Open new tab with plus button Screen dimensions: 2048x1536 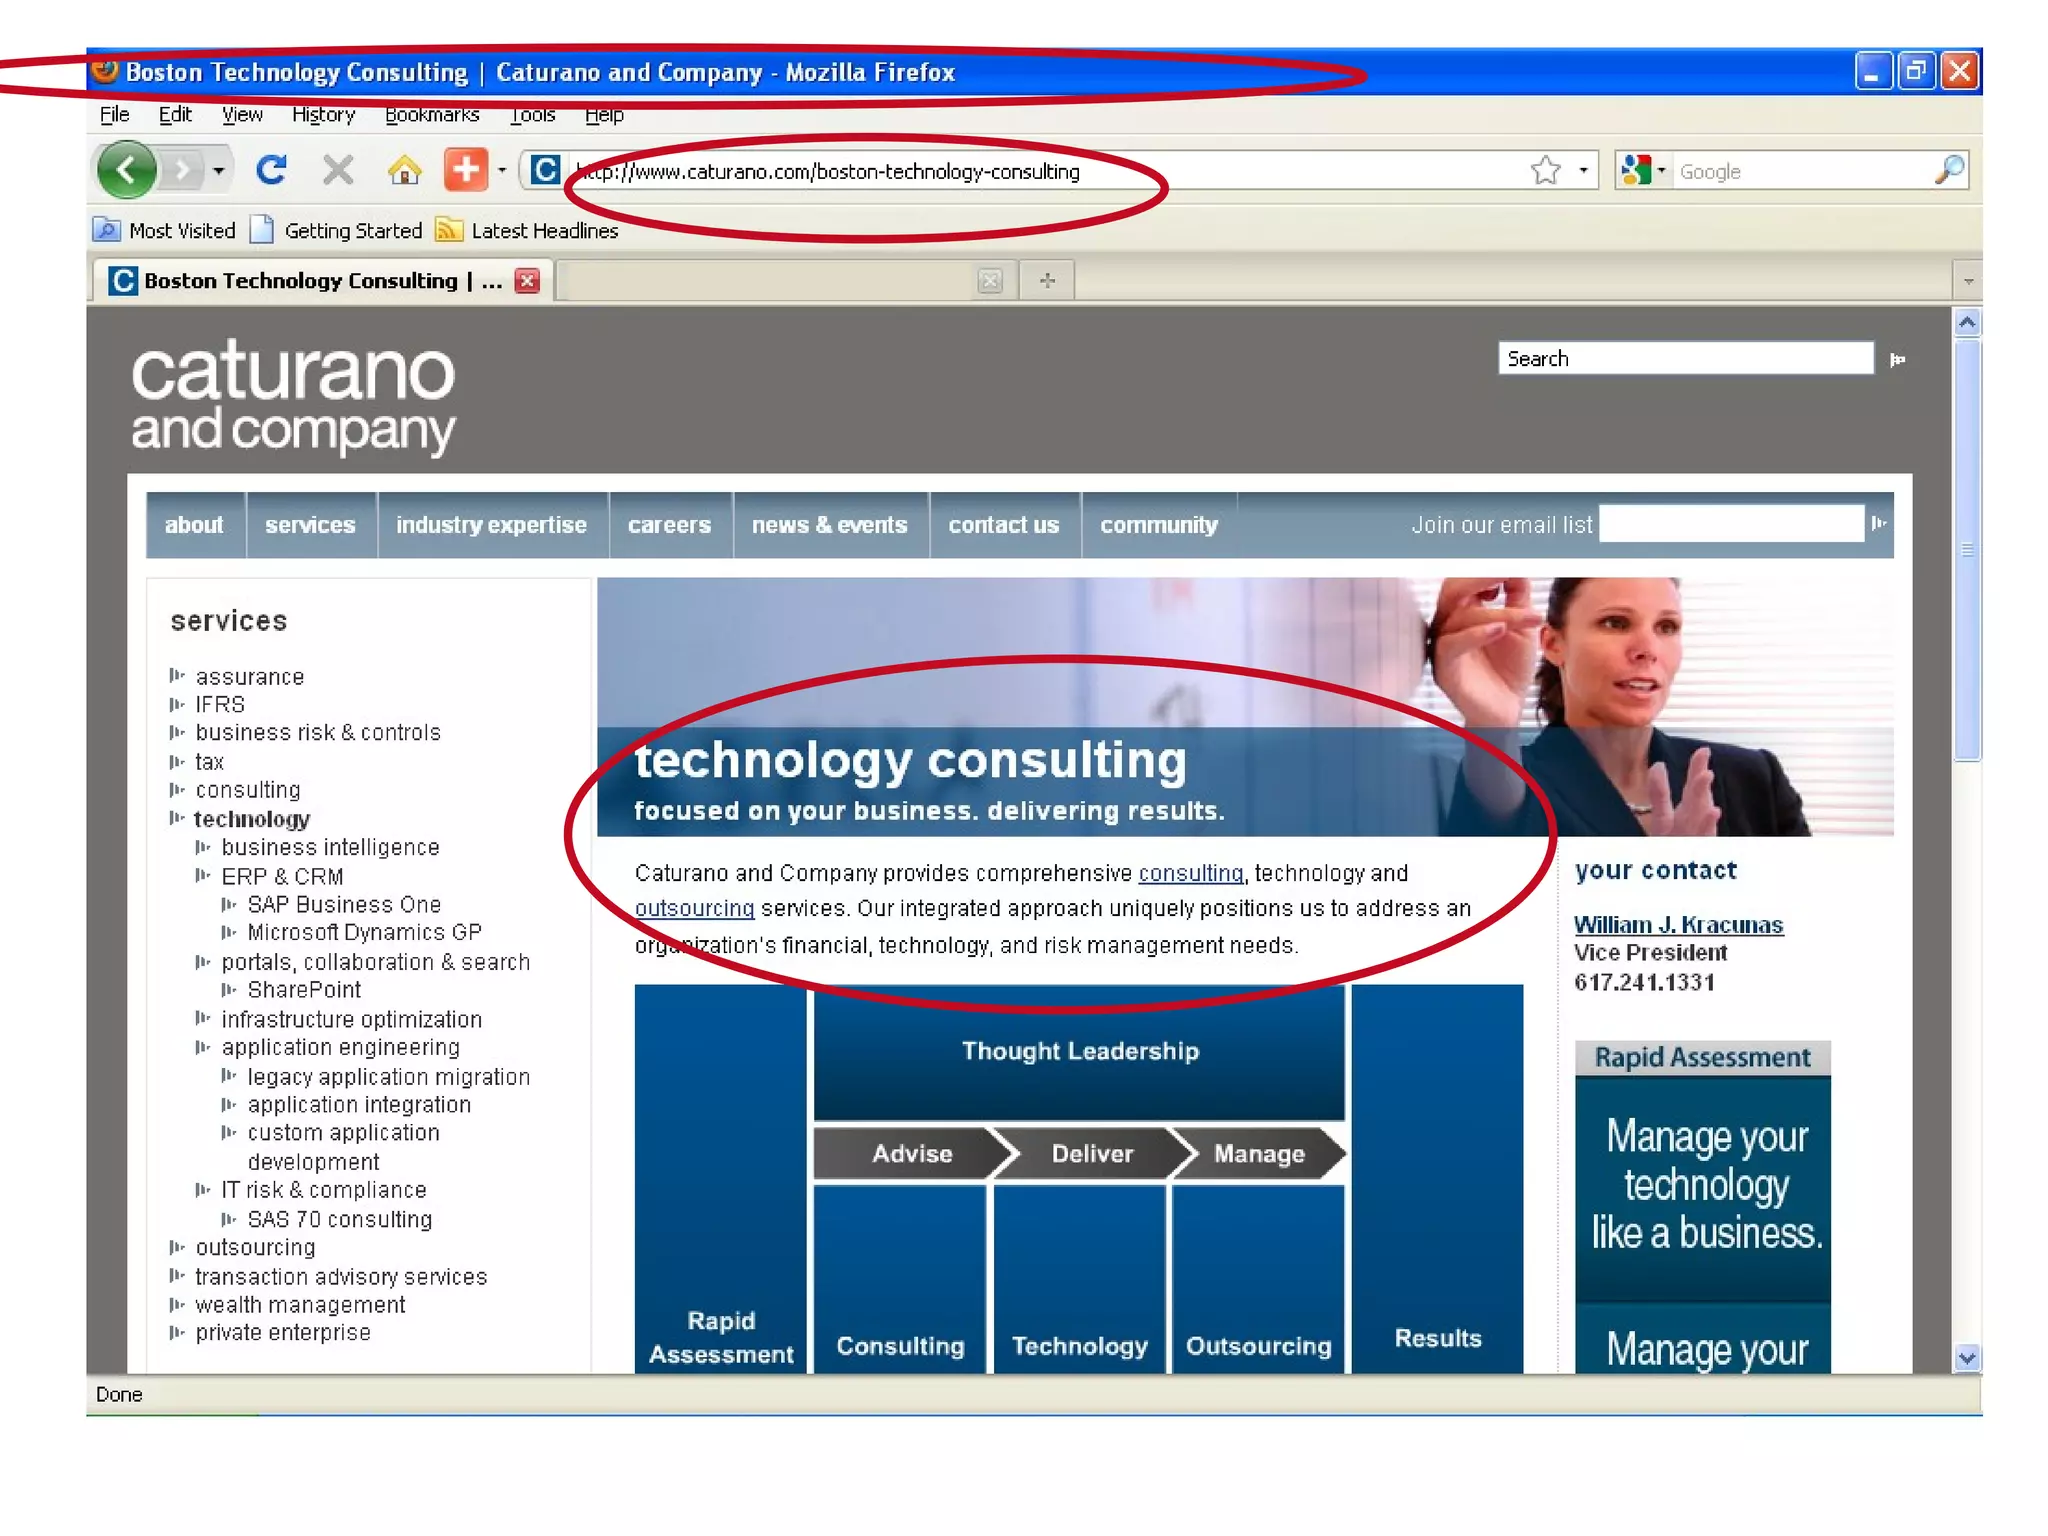[x=1047, y=281]
